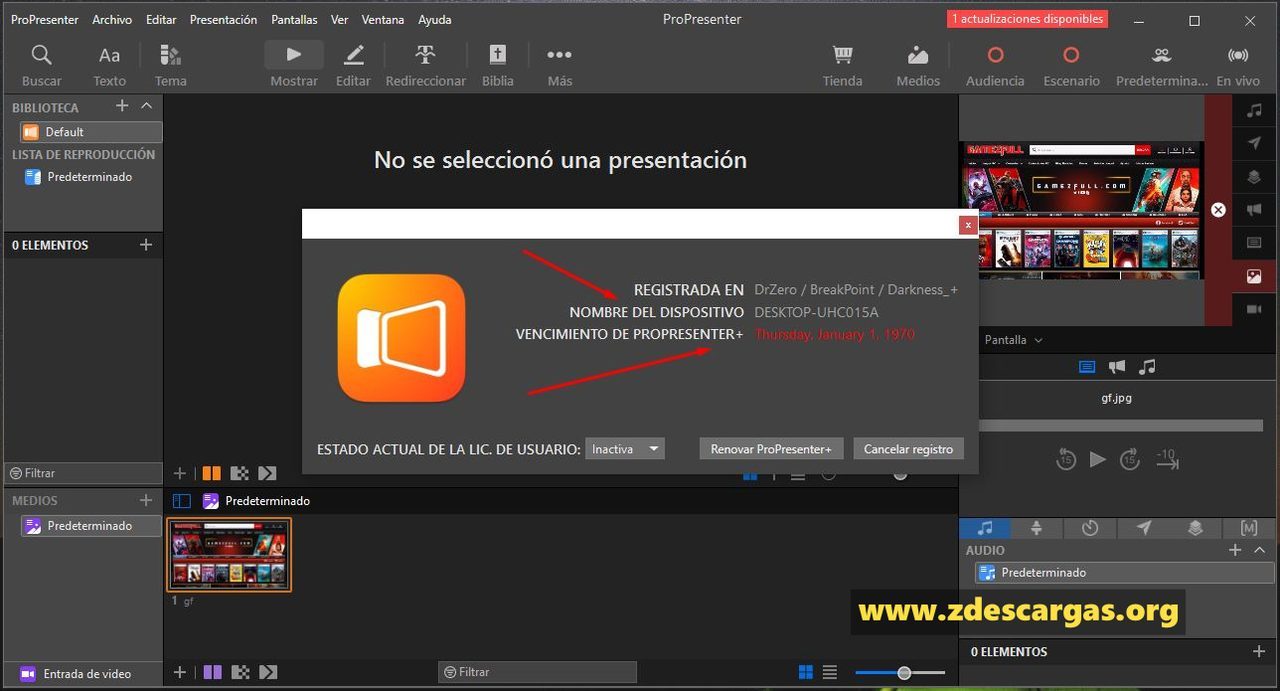Switch to Editar mode in toolbar
This screenshot has height=691, width=1280.
(353, 66)
